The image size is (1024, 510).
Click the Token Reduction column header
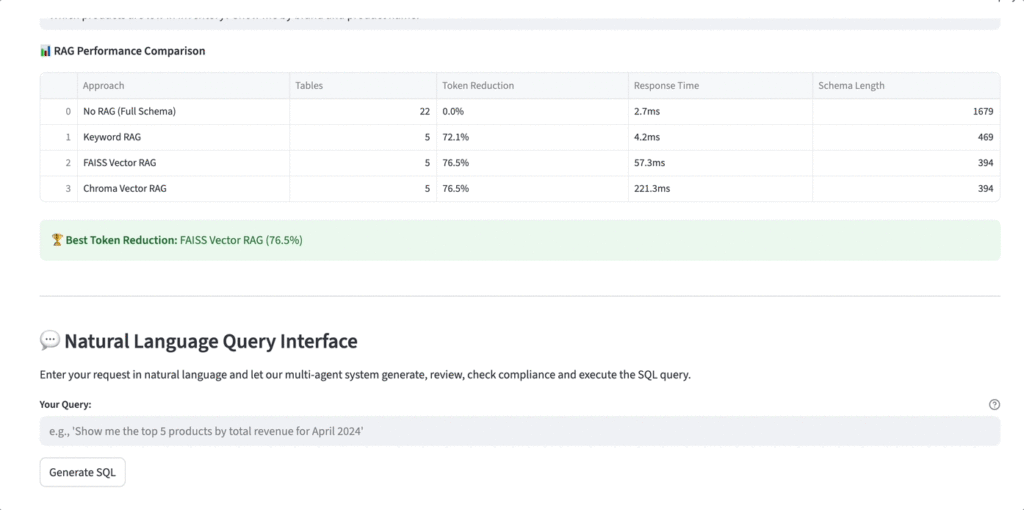pos(478,86)
